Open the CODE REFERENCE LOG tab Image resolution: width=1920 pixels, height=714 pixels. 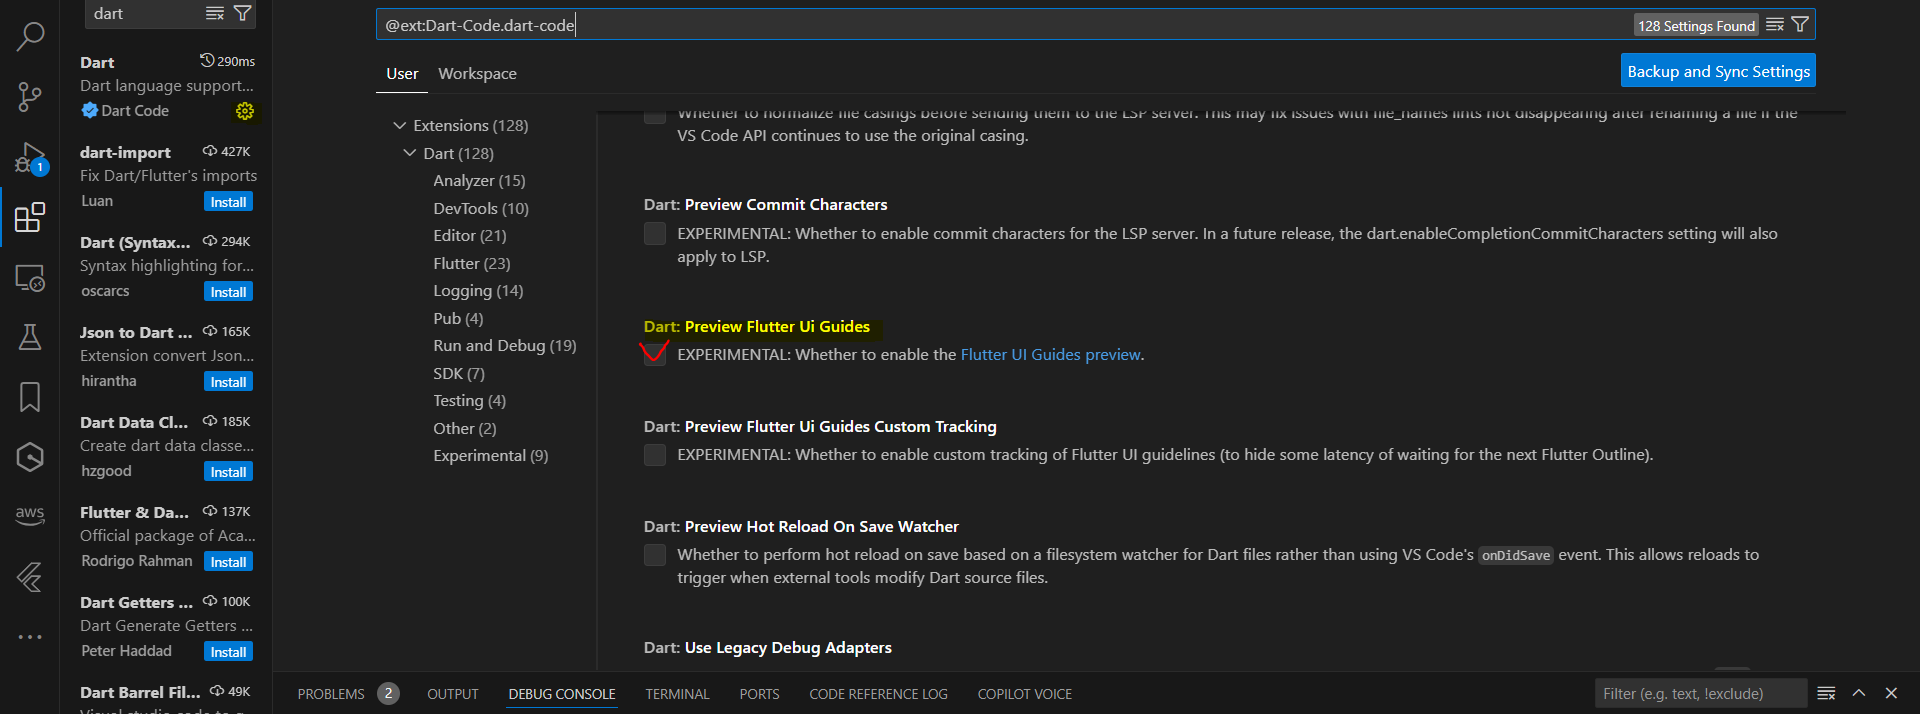click(878, 693)
